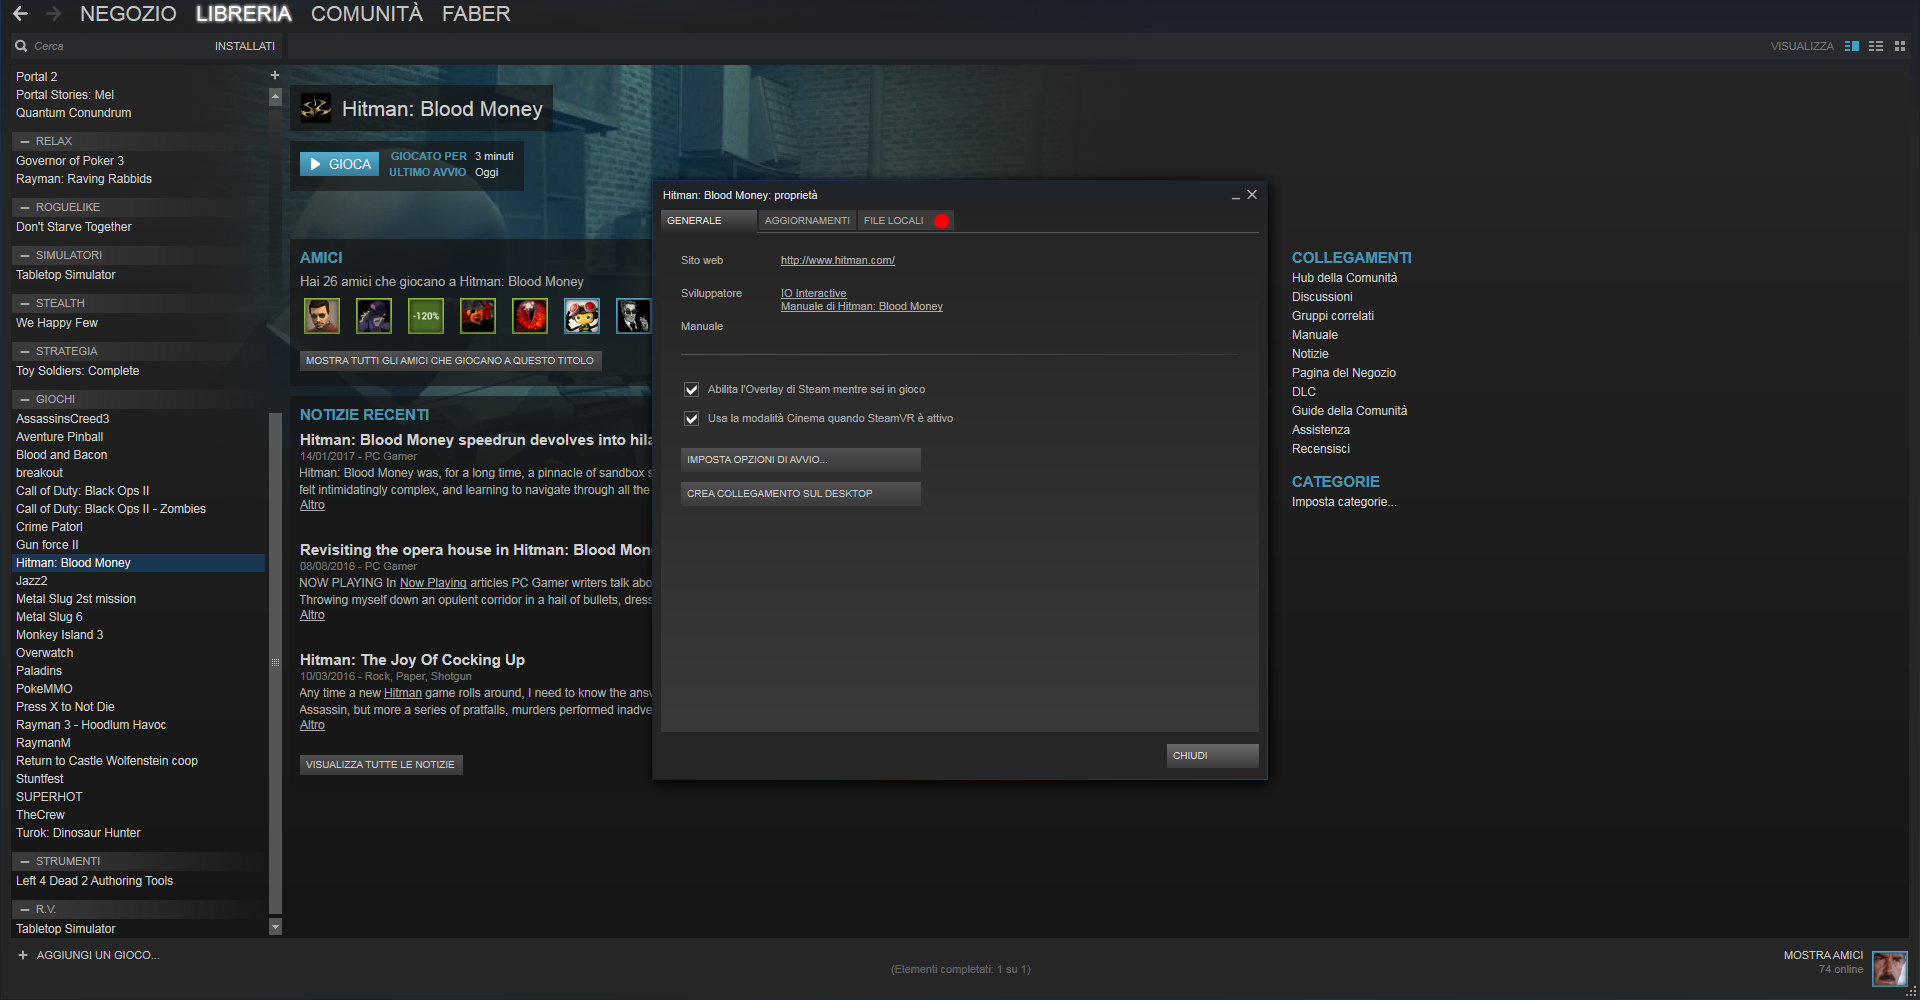Viewport: 1920px width, 1000px height.
Task: Open the fourth friend avatar in Amici
Action: [x=478, y=316]
